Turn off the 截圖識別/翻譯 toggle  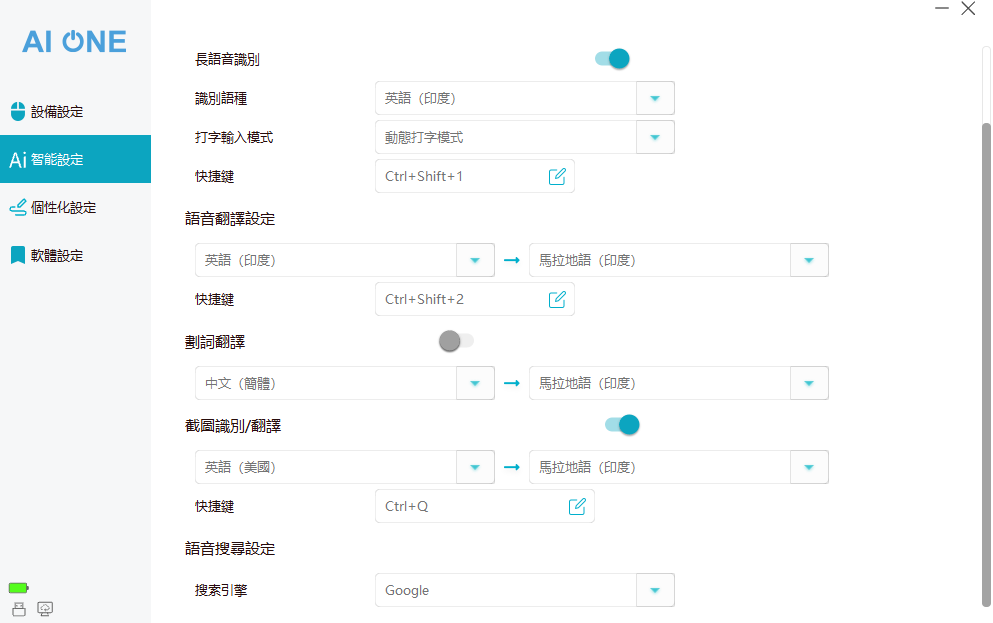pos(622,425)
